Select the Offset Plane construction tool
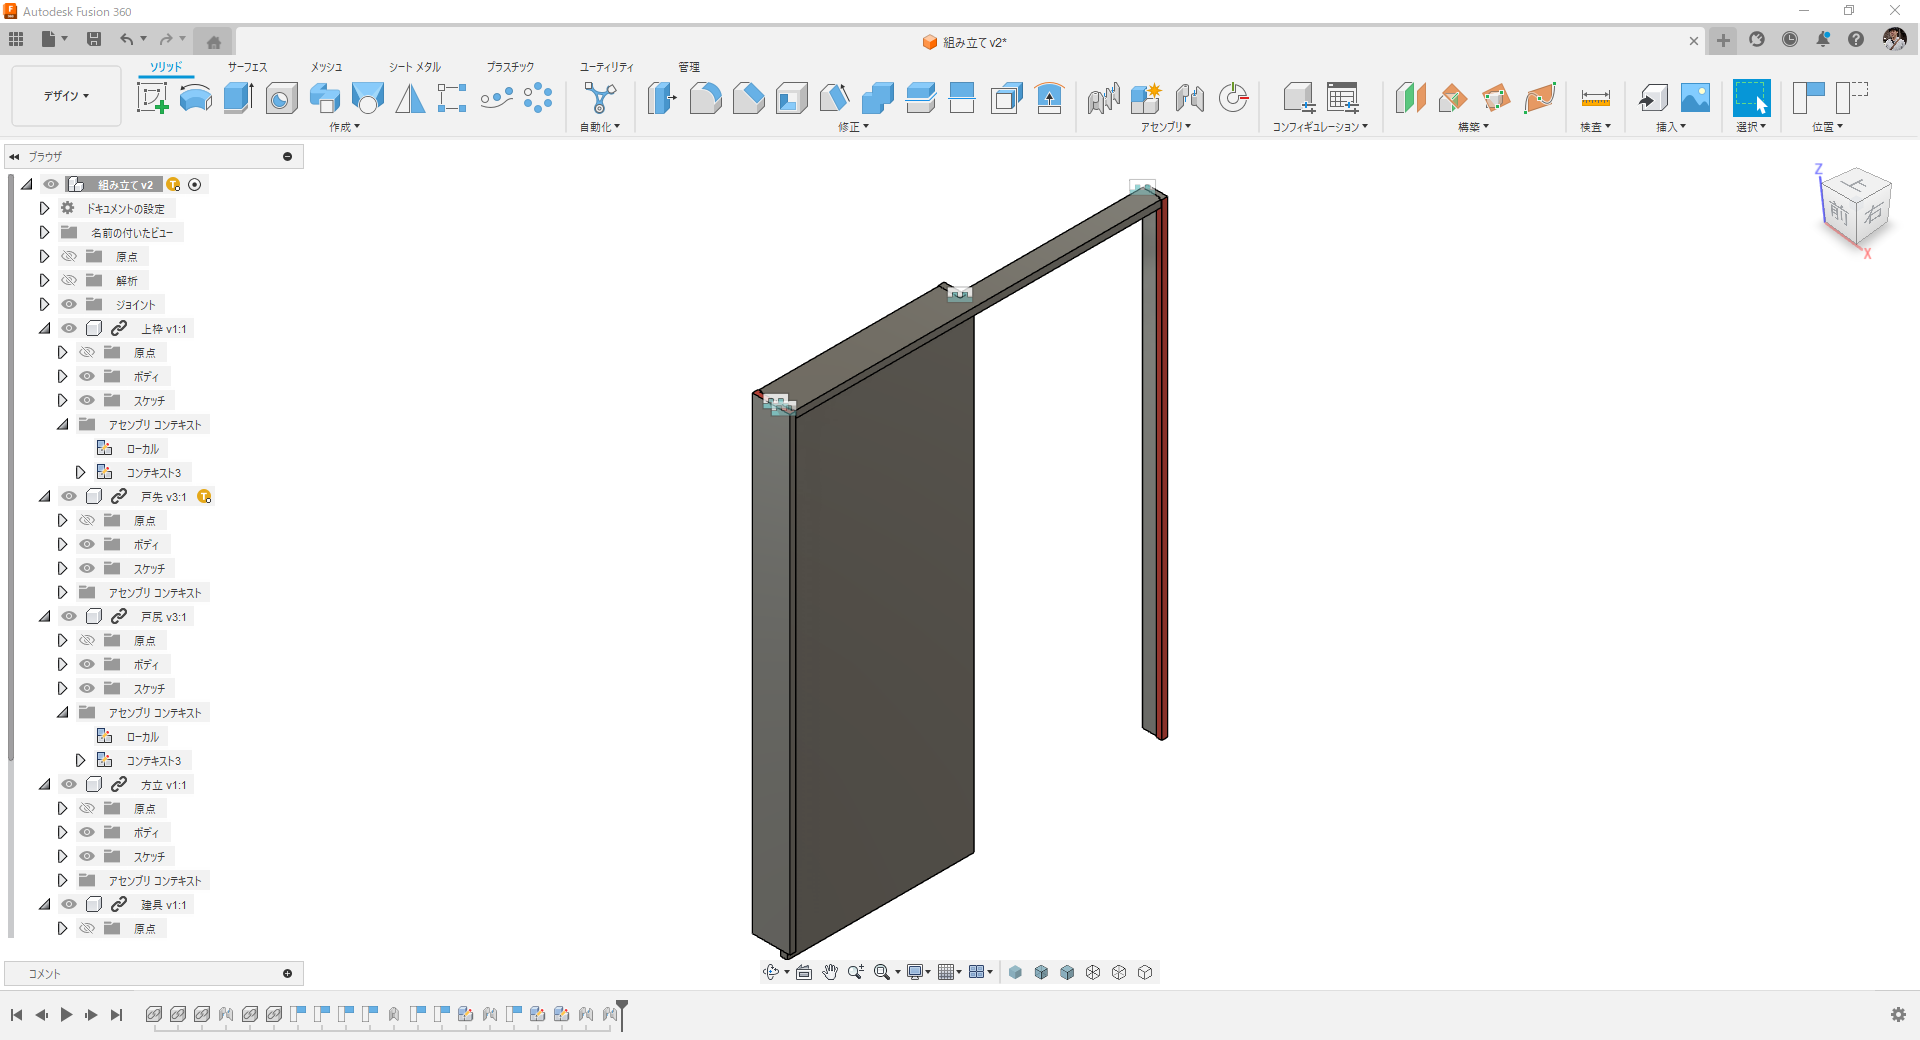Viewport: 1920px width, 1040px height. pos(1410,98)
